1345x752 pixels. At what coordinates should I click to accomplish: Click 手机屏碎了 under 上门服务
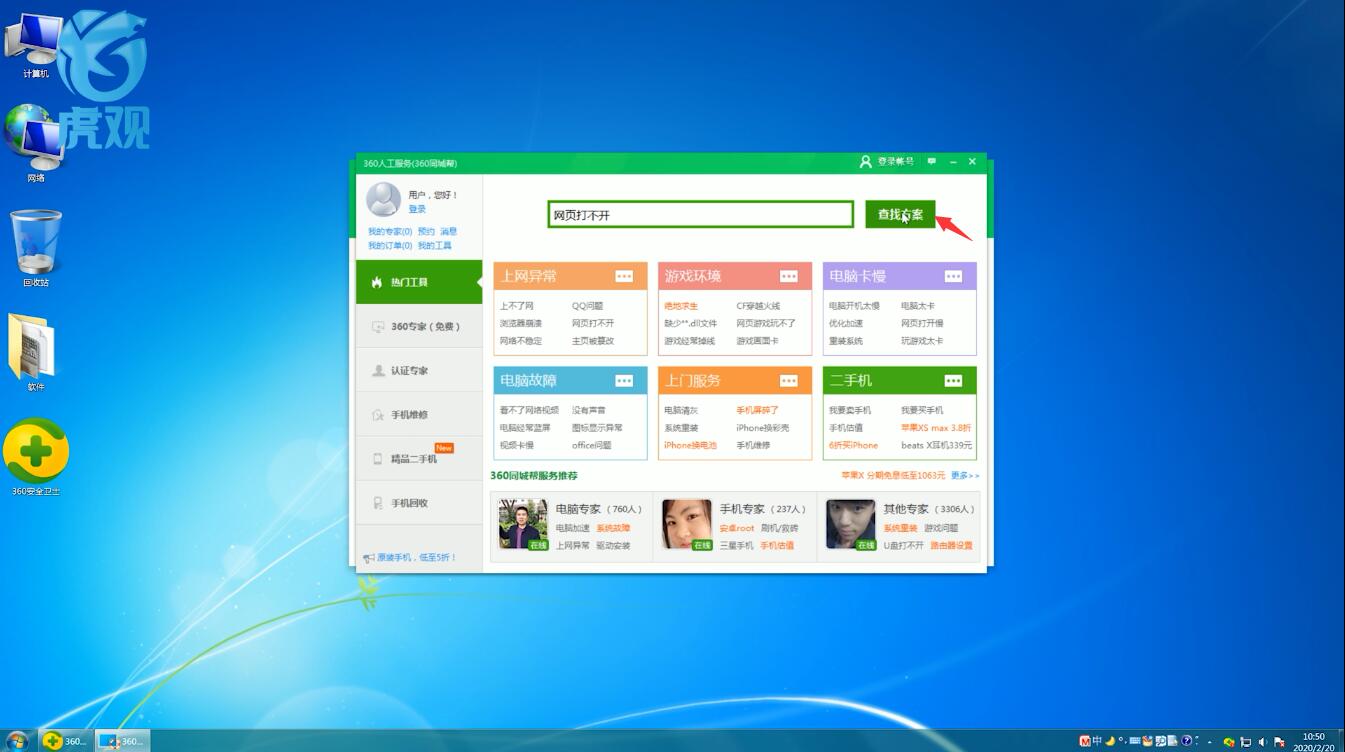click(x=757, y=410)
